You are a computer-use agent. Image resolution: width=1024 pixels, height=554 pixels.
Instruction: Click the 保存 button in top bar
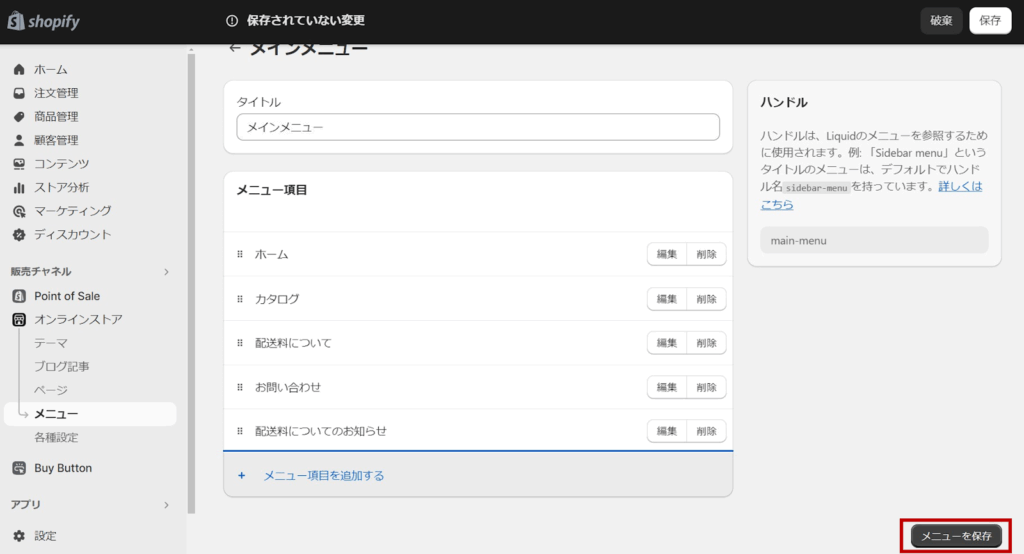point(990,21)
